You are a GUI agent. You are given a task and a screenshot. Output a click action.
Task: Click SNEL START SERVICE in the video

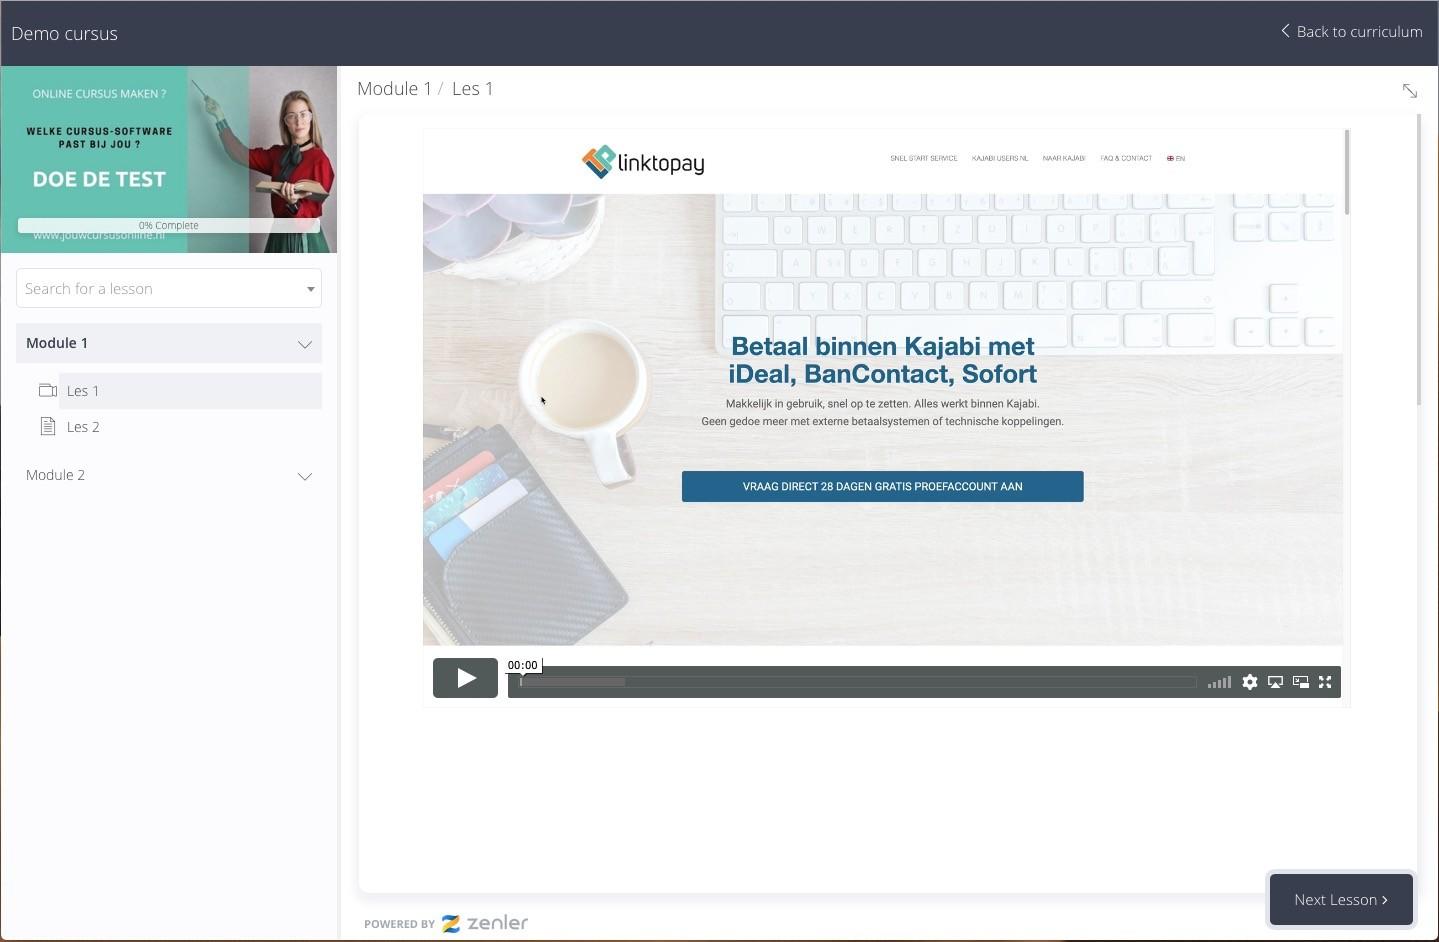click(x=924, y=158)
